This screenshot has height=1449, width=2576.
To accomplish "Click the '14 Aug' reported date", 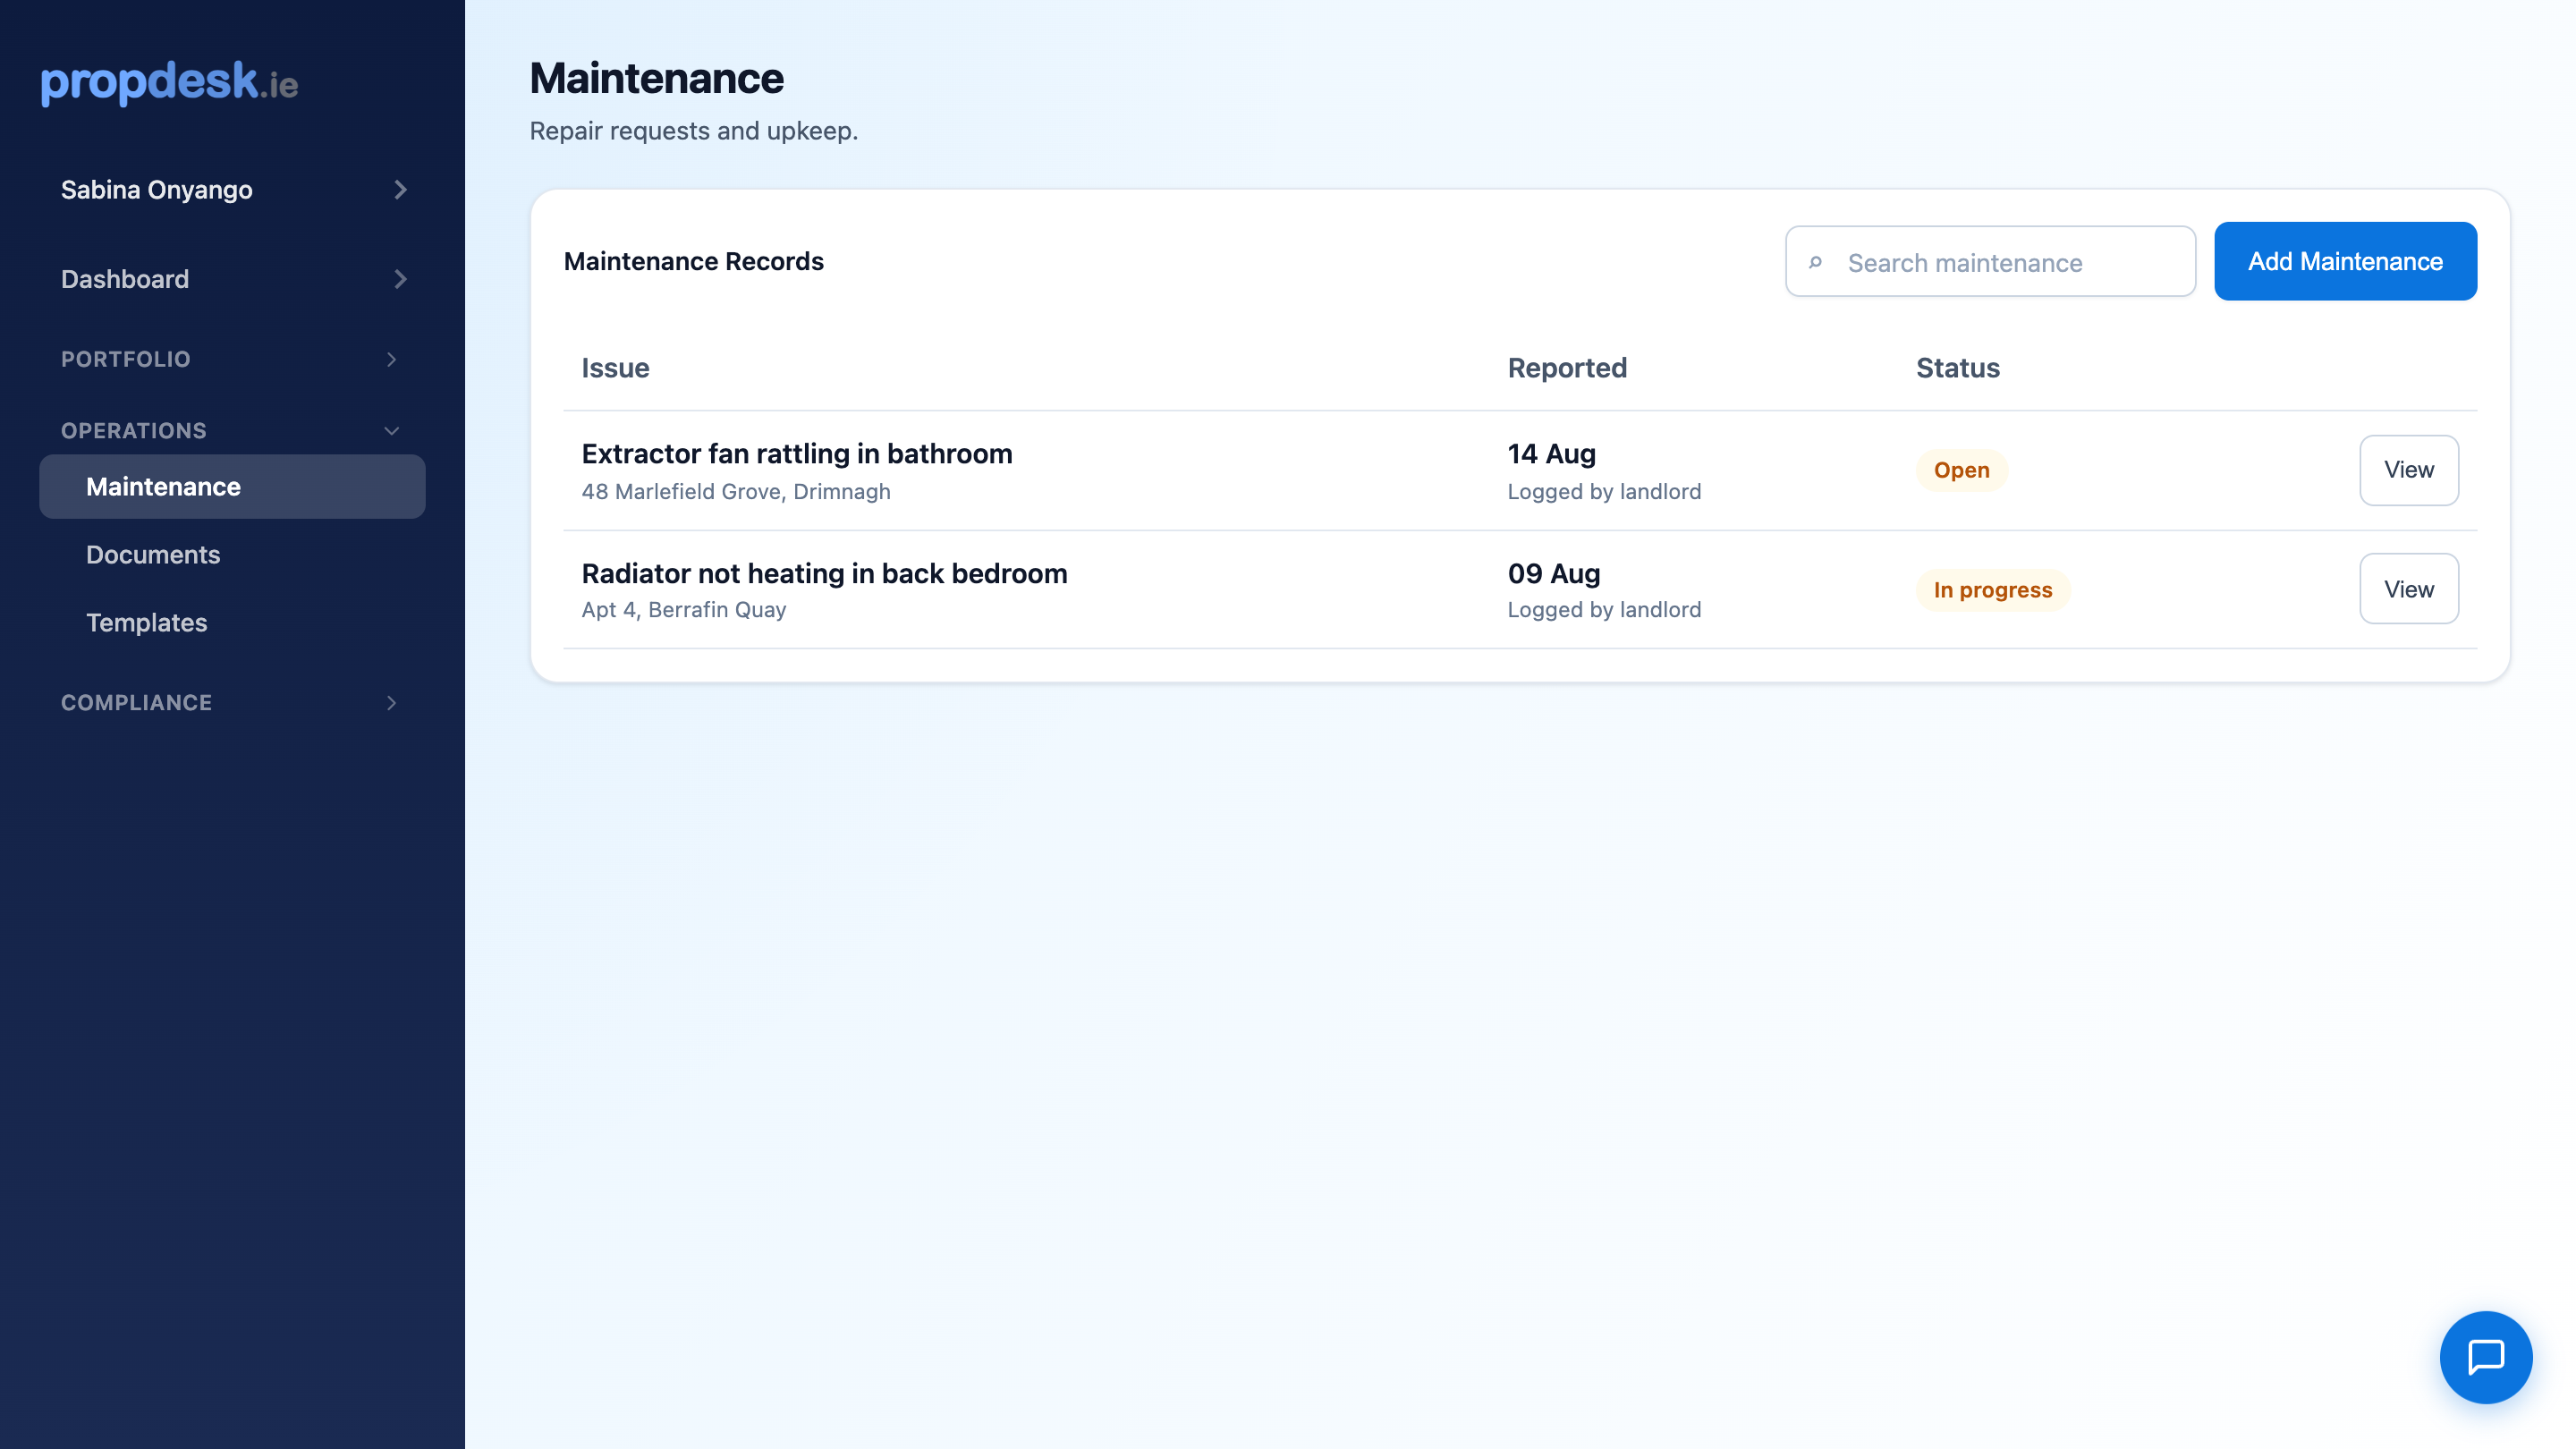I will [x=1551, y=454].
